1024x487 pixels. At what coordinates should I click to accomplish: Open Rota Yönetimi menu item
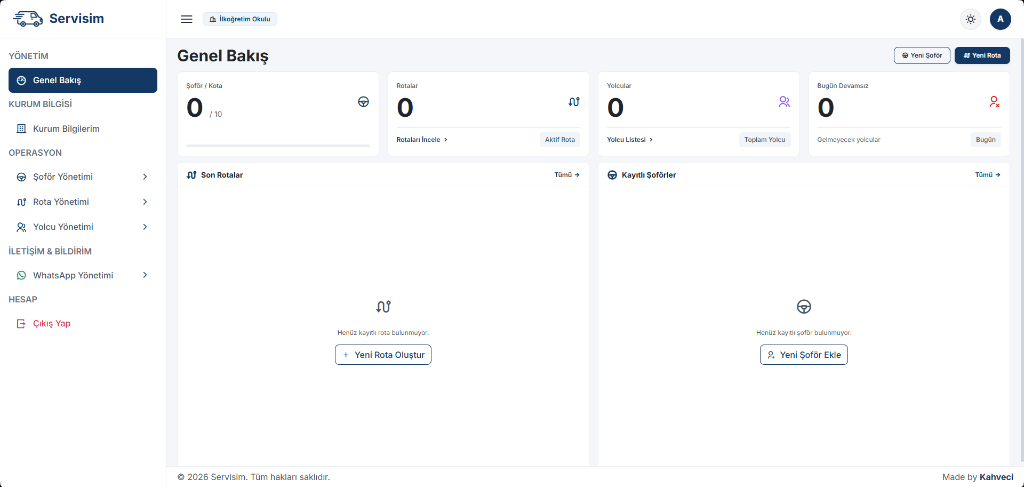(x=82, y=202)
